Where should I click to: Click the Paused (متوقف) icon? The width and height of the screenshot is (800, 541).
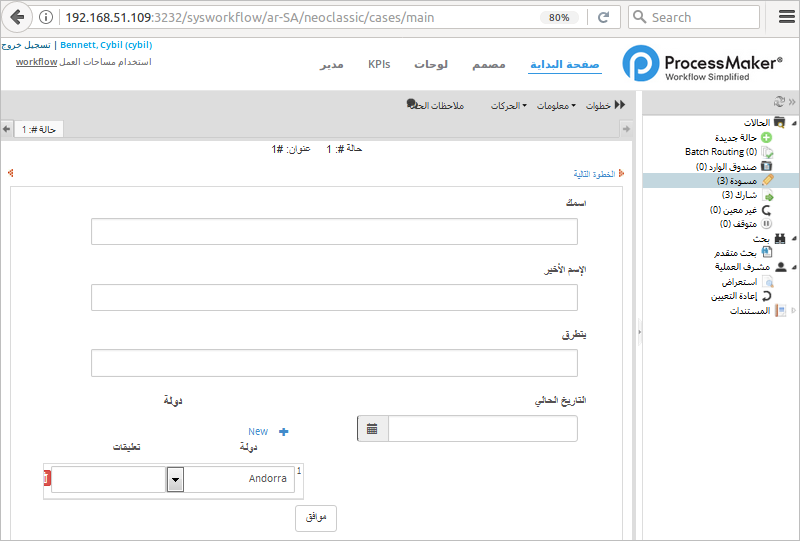pyautogui.click(x=767, y=224)
